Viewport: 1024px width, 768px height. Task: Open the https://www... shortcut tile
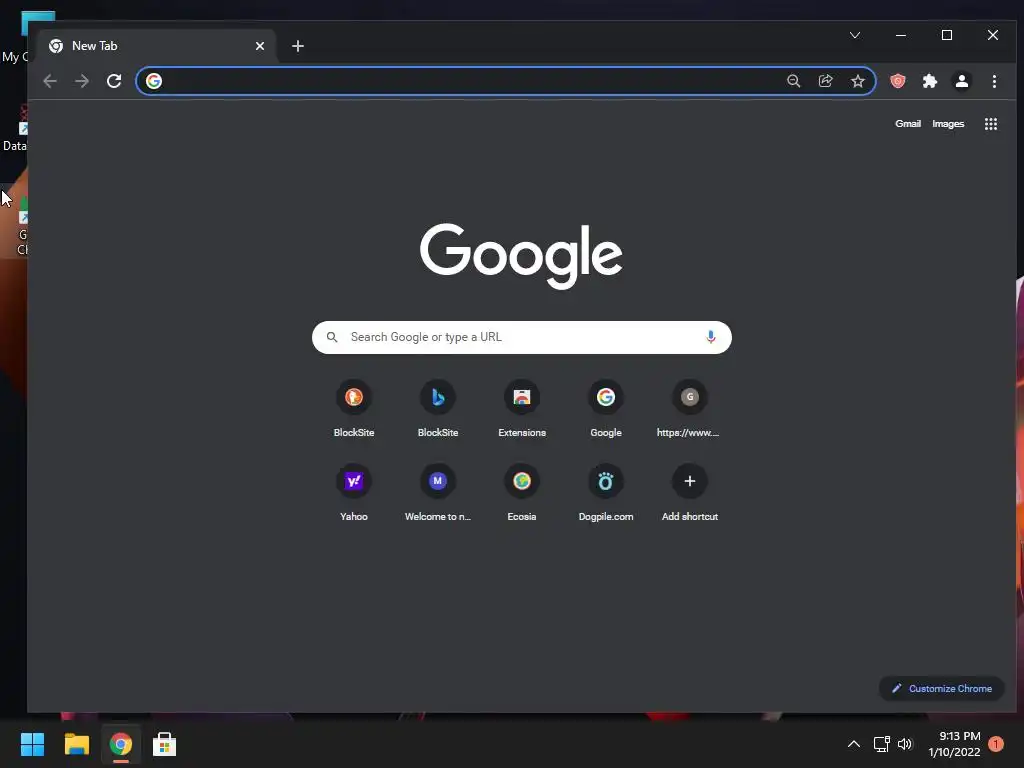(x=690, y=408)
